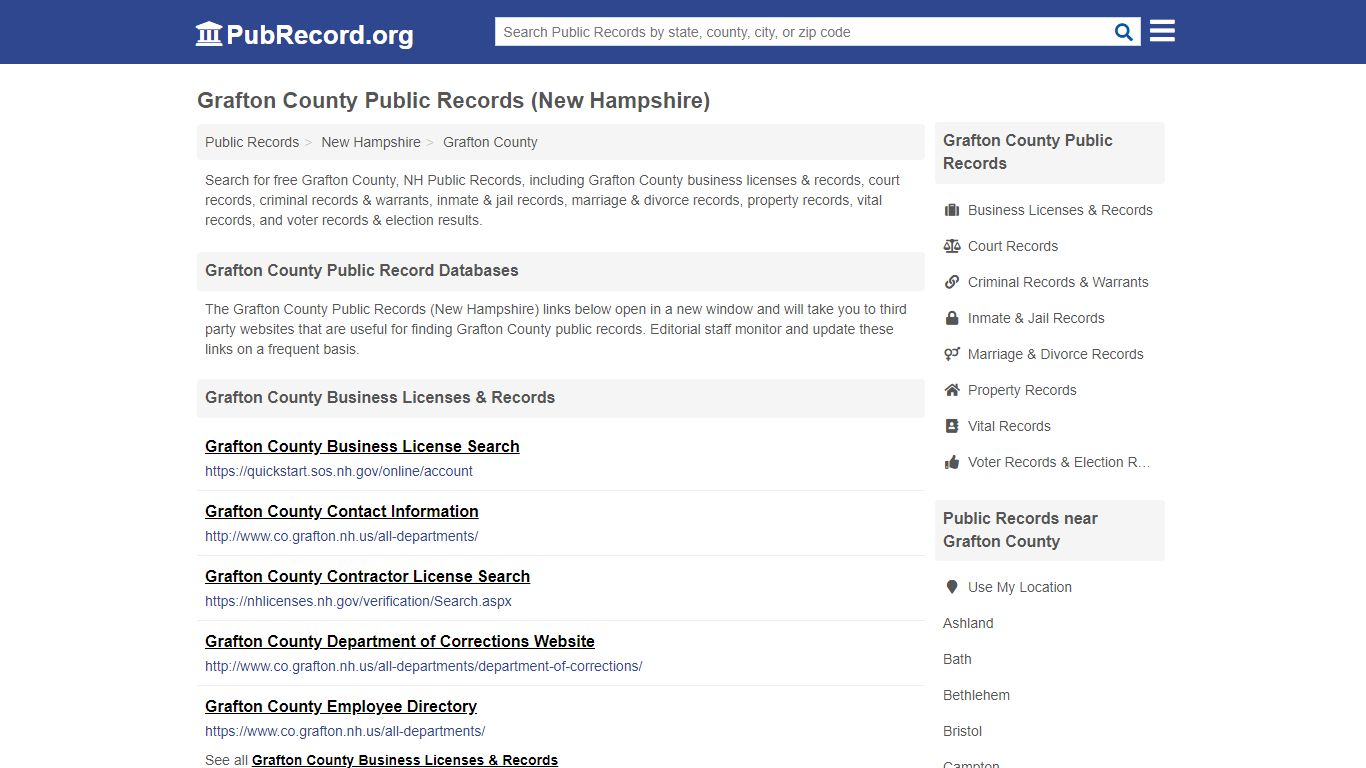
Task: Click the Grafton County Business Licenses & Records heading
Action: coord(380,397)
